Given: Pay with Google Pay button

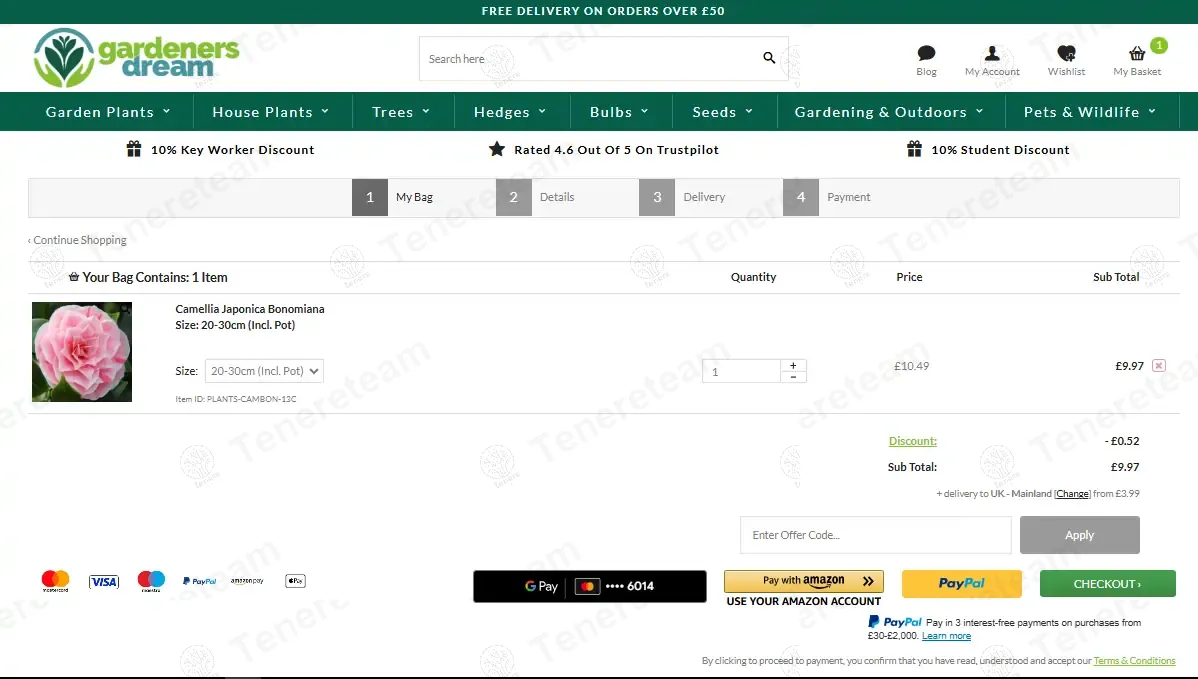Looking at the screenshot, I should pyautogui.click(x=590, y=586).
